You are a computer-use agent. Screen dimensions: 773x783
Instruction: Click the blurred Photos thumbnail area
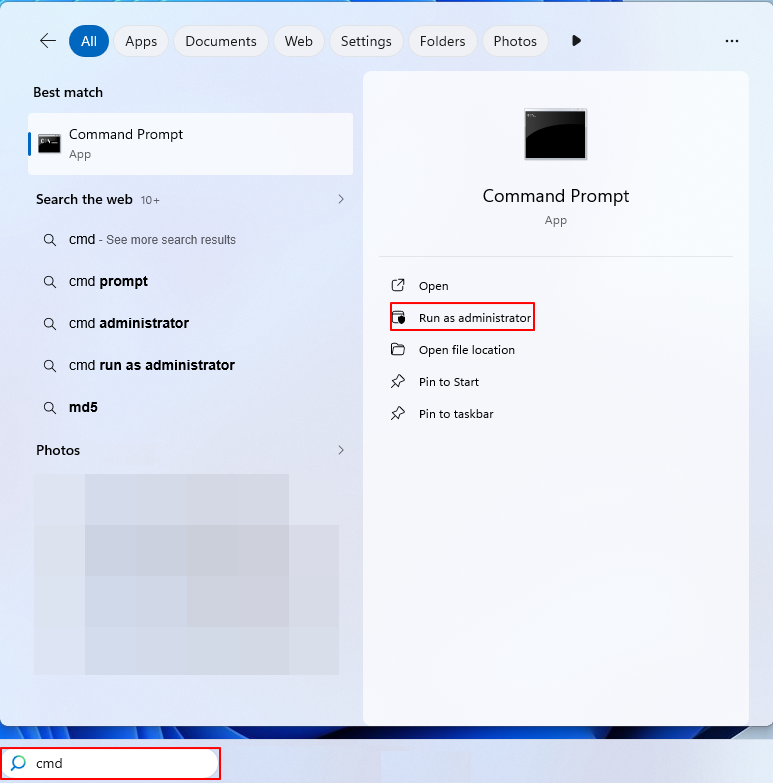point(186,574)
